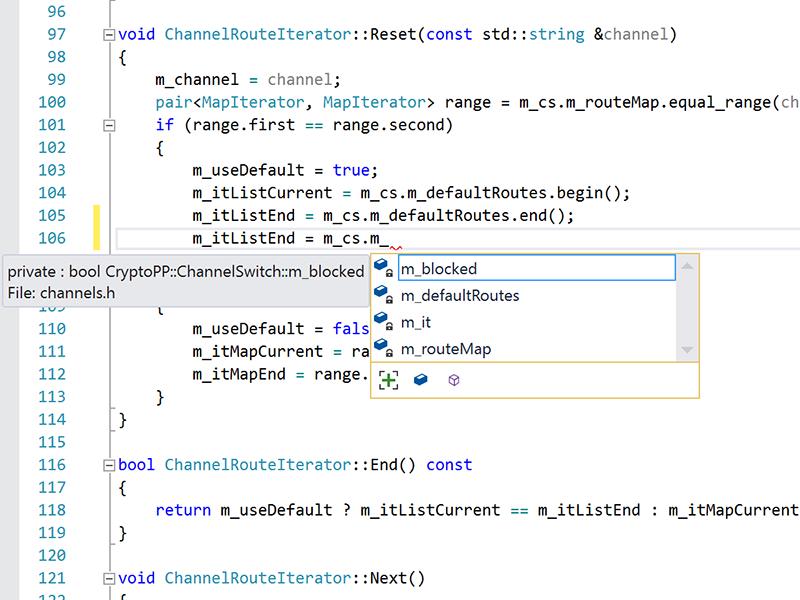
Task: Click the field icon beside m_blocked
Action: pos(383,267)
